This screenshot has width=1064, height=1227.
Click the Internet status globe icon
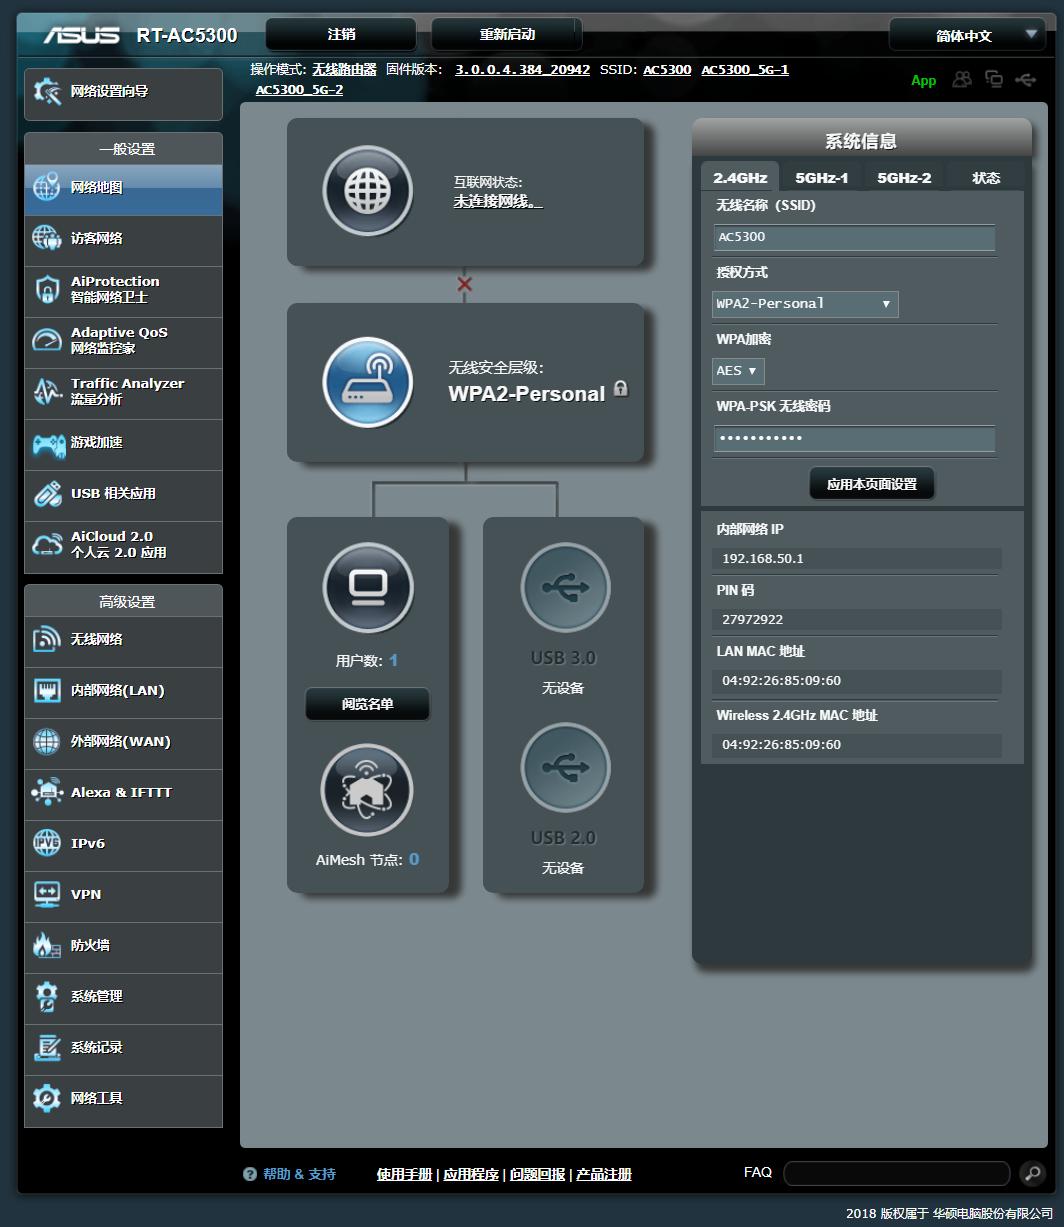coord(367,191)
